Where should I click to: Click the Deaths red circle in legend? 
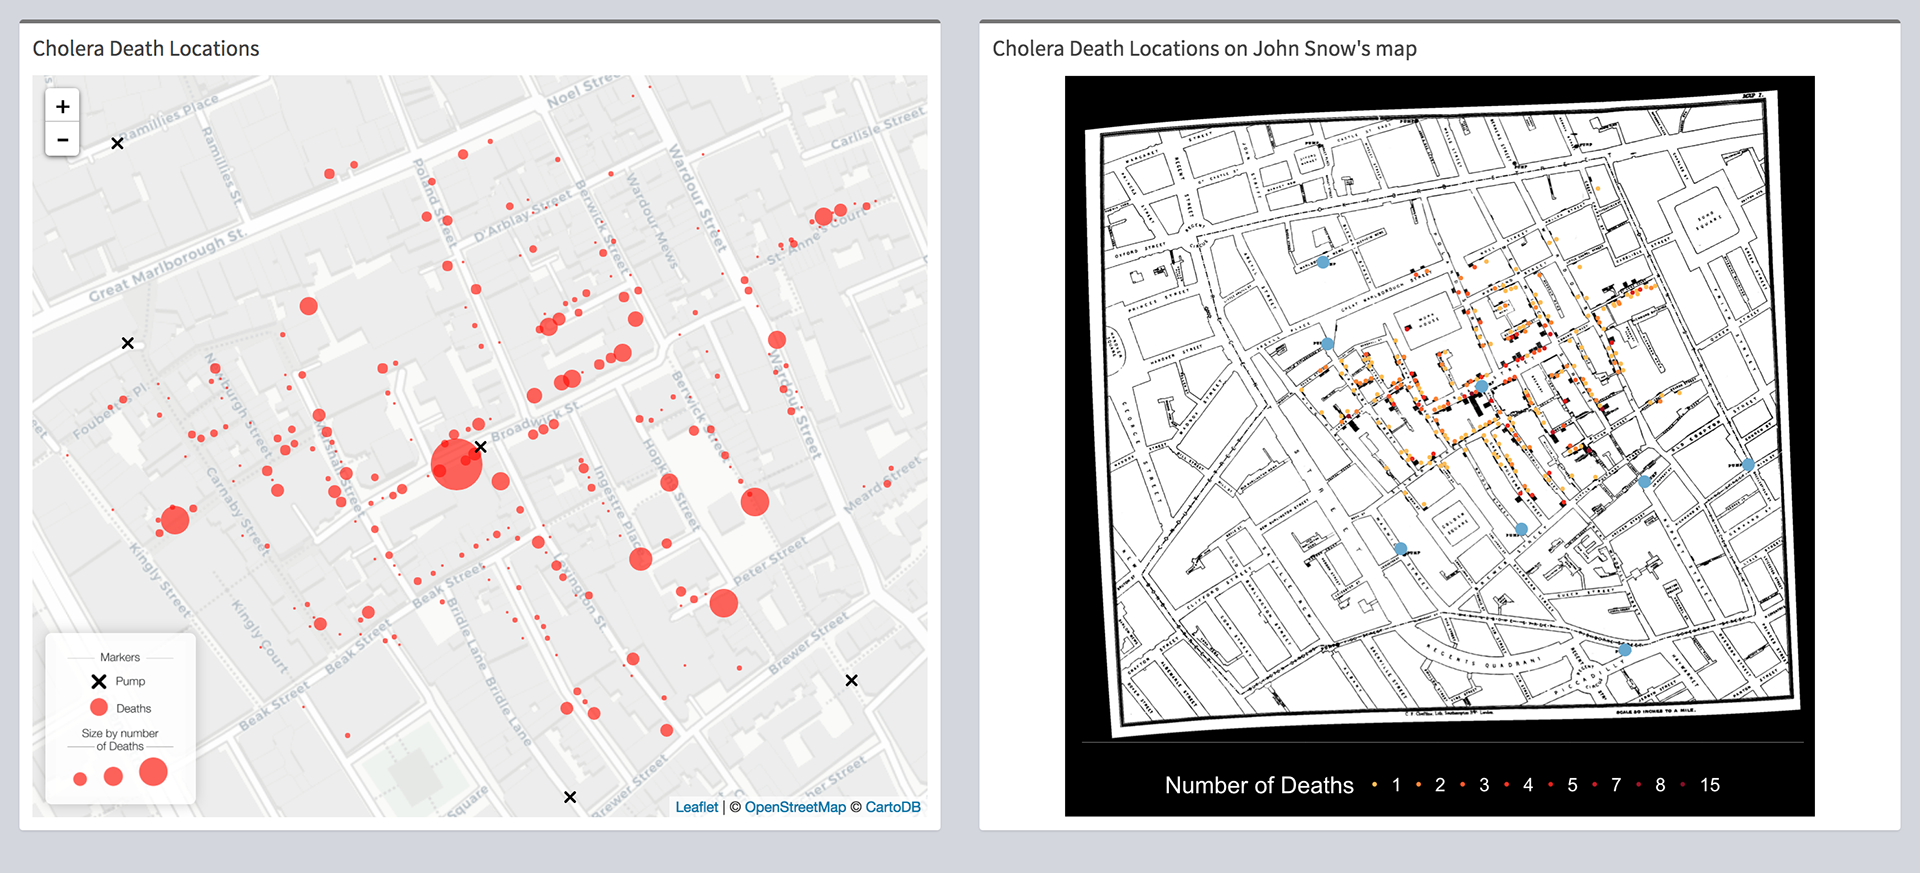[99, 708]
